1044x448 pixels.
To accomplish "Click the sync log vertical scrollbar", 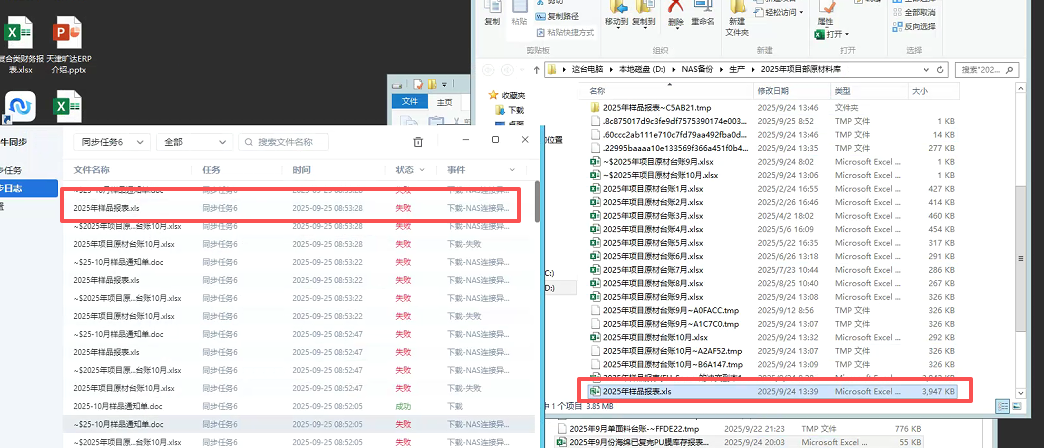I will click(538, 201).
